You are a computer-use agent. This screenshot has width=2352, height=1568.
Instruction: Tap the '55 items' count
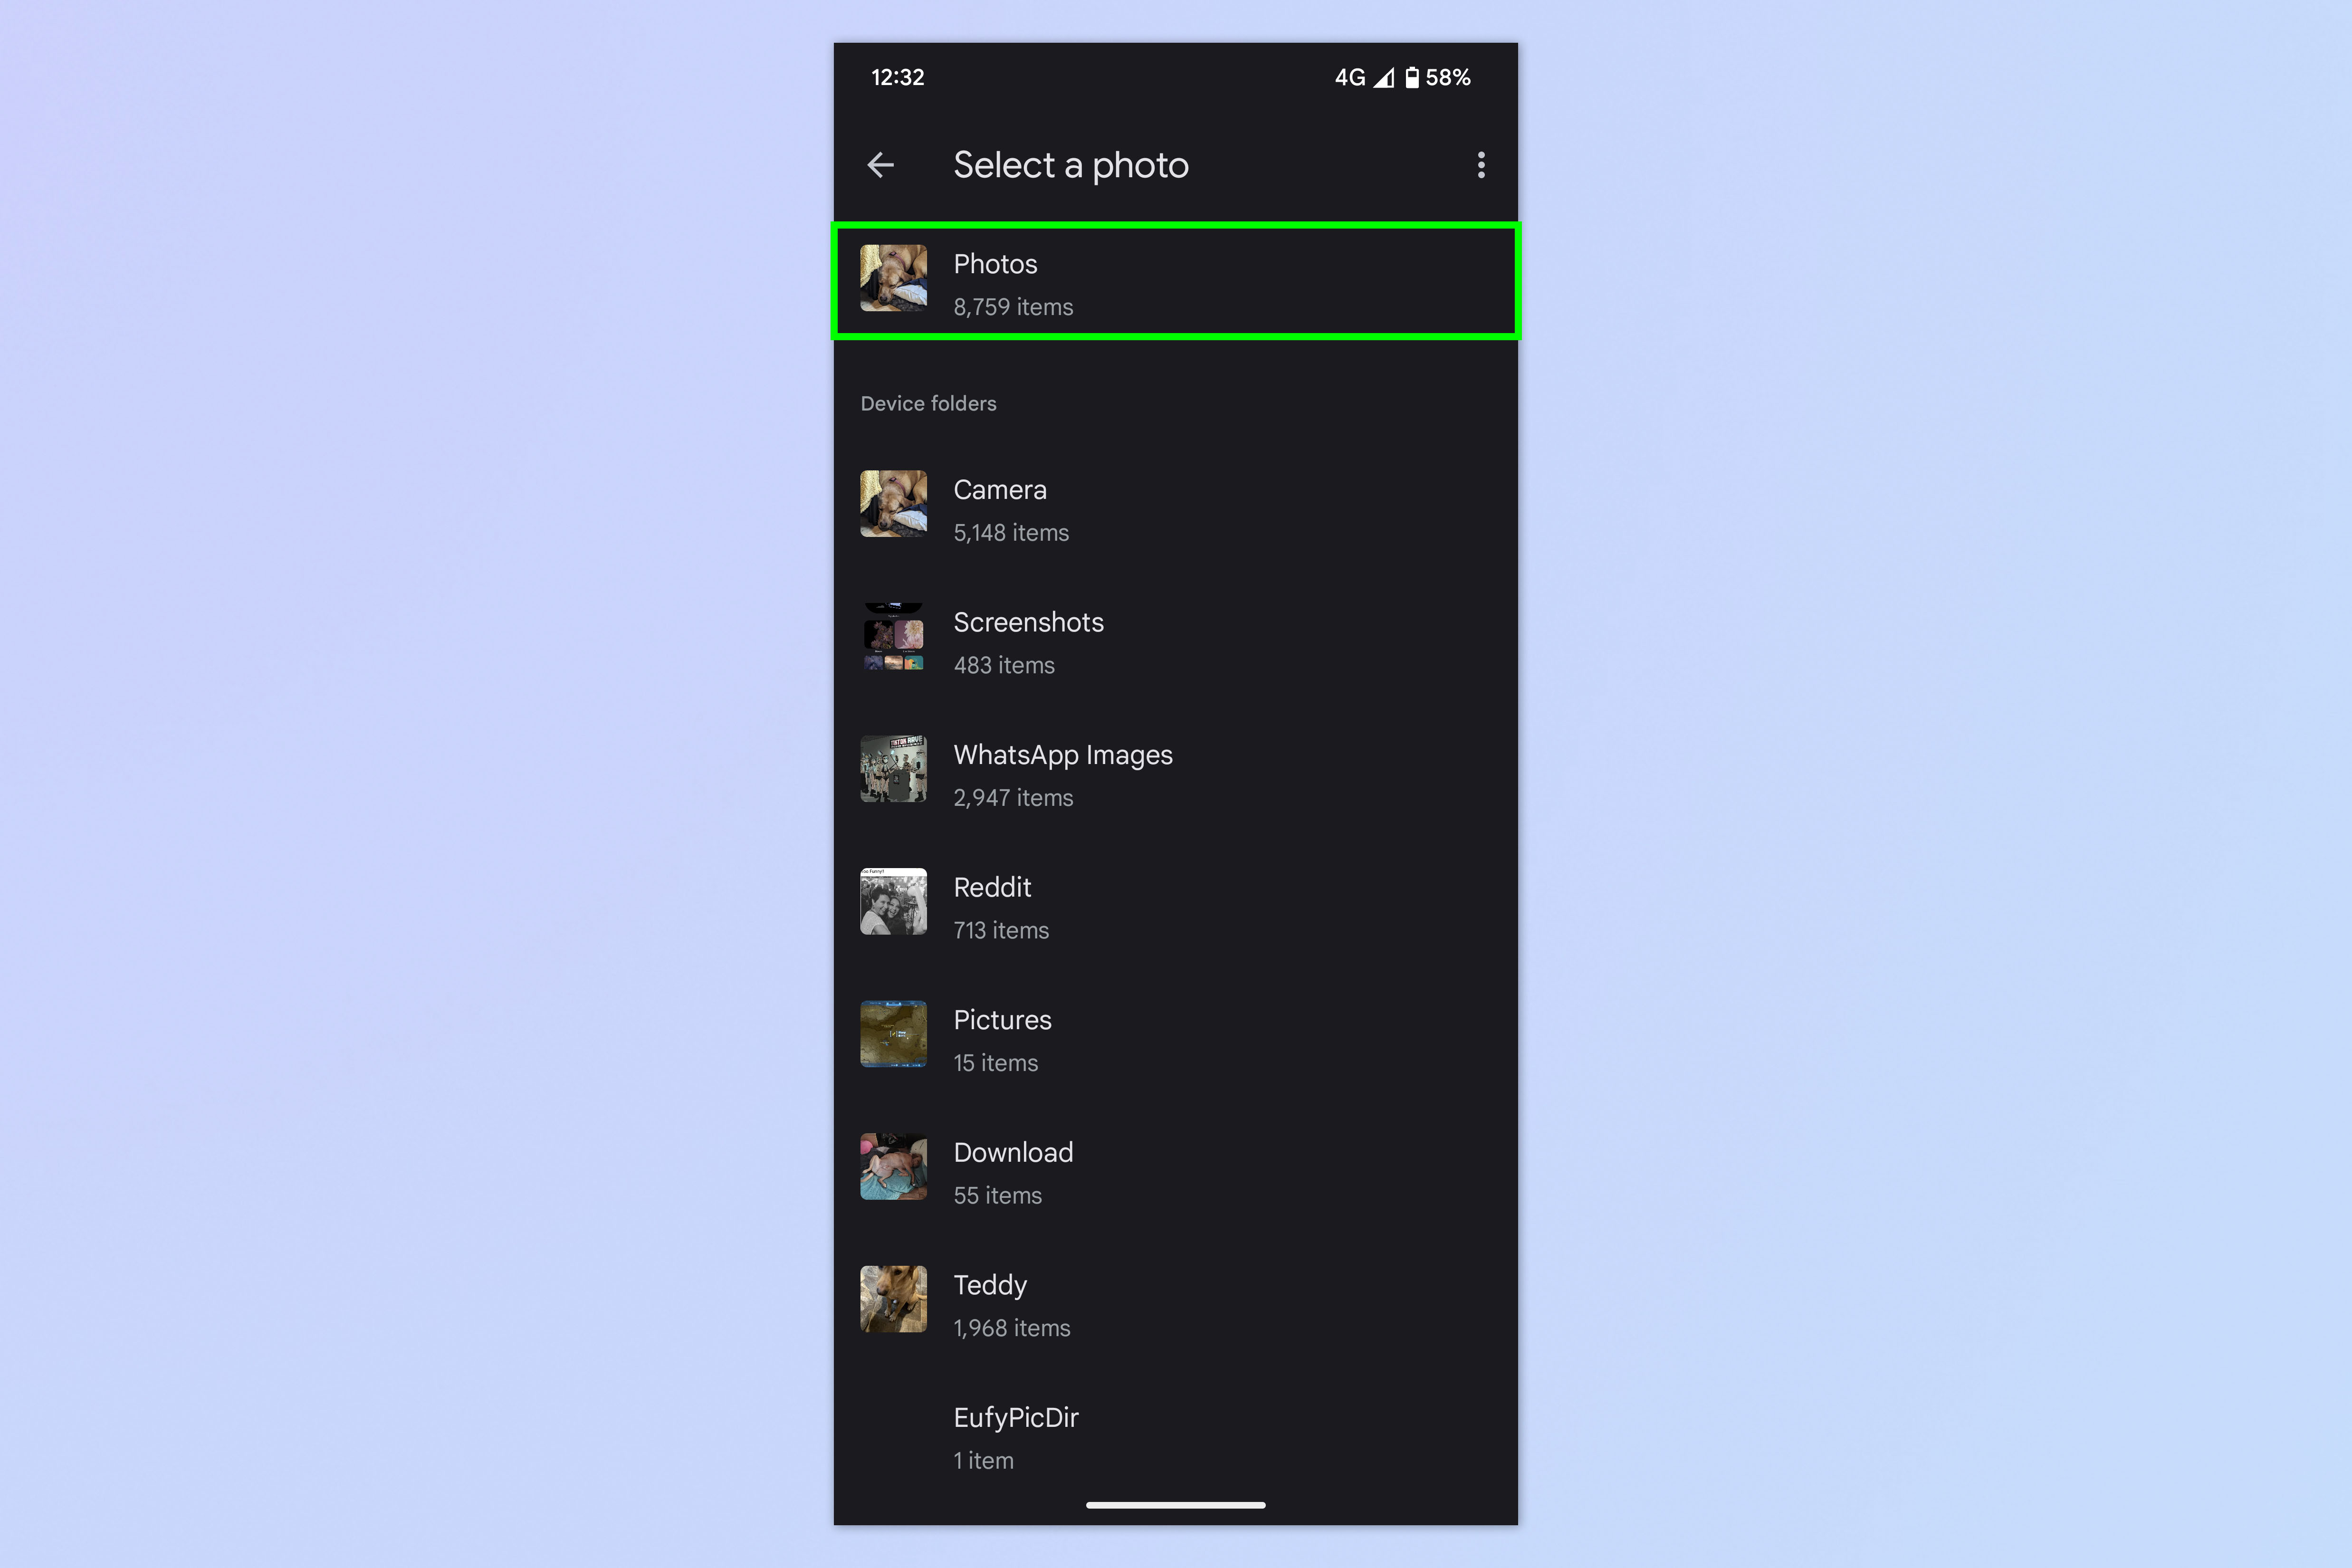pos(997,1195)
